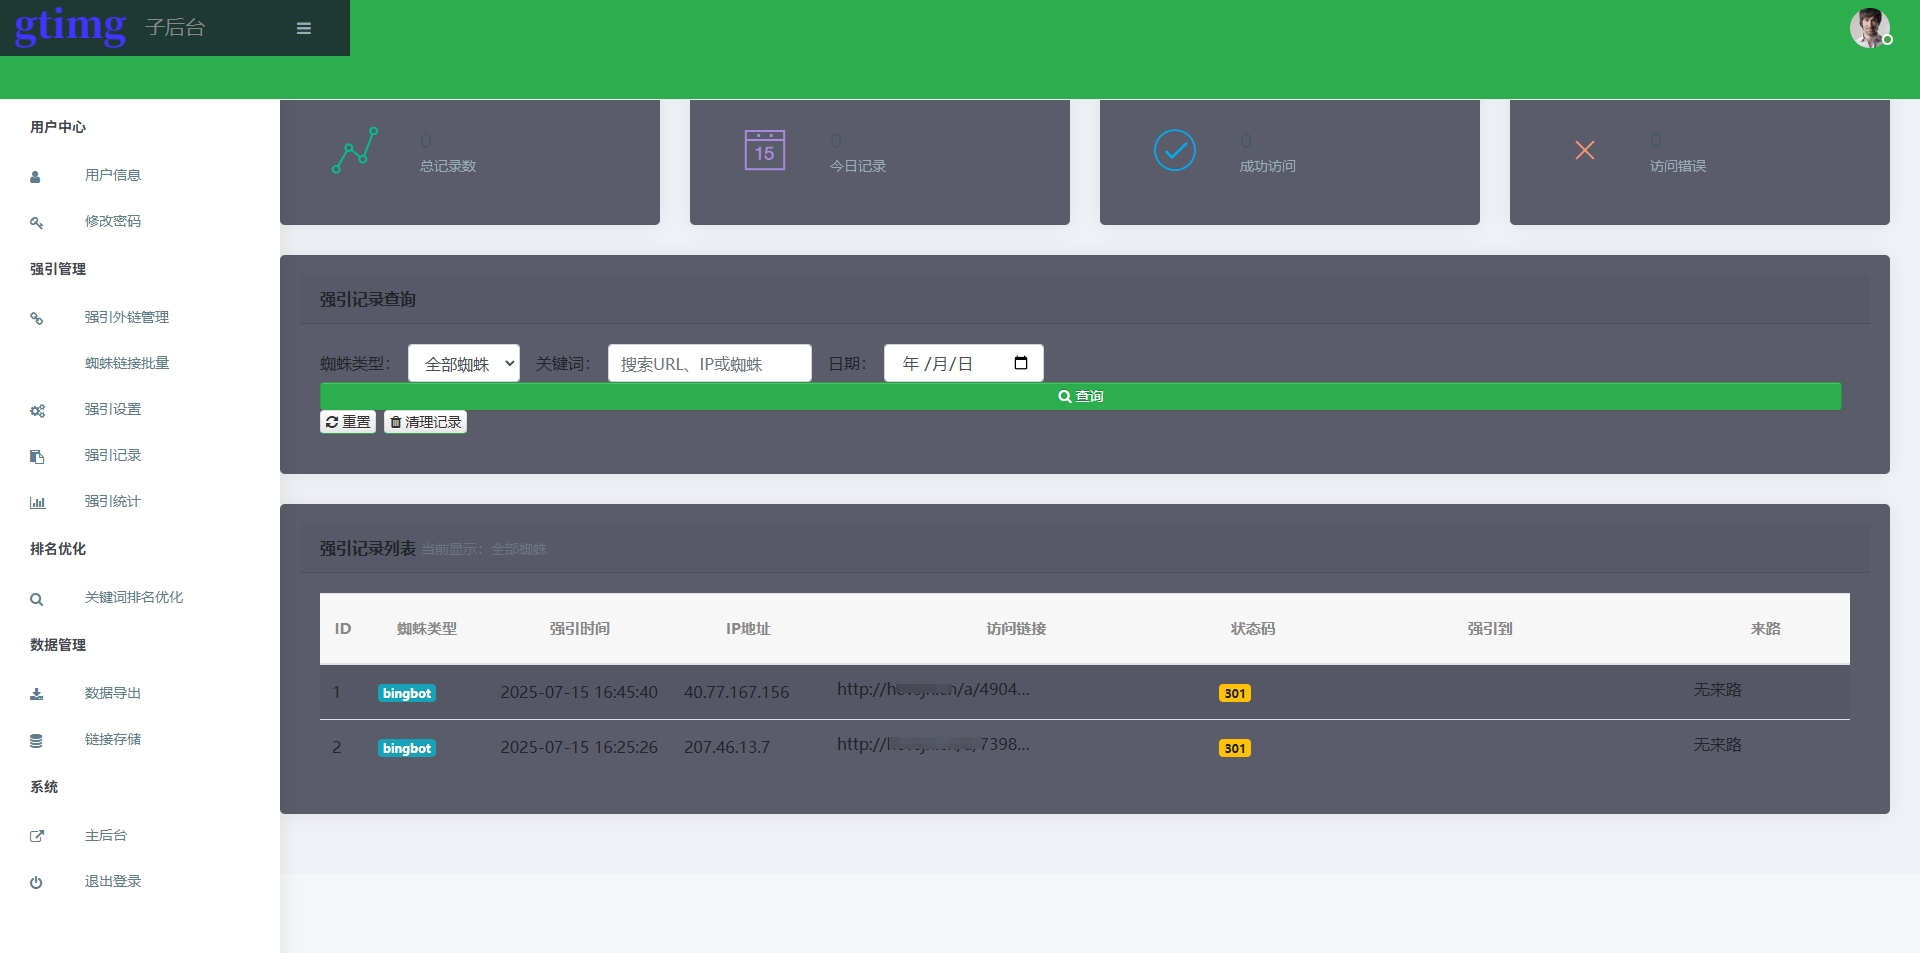Click 无来路 in the 207.46.13.7 row
The image size is (1920, 953).
tap(1718, 745)
